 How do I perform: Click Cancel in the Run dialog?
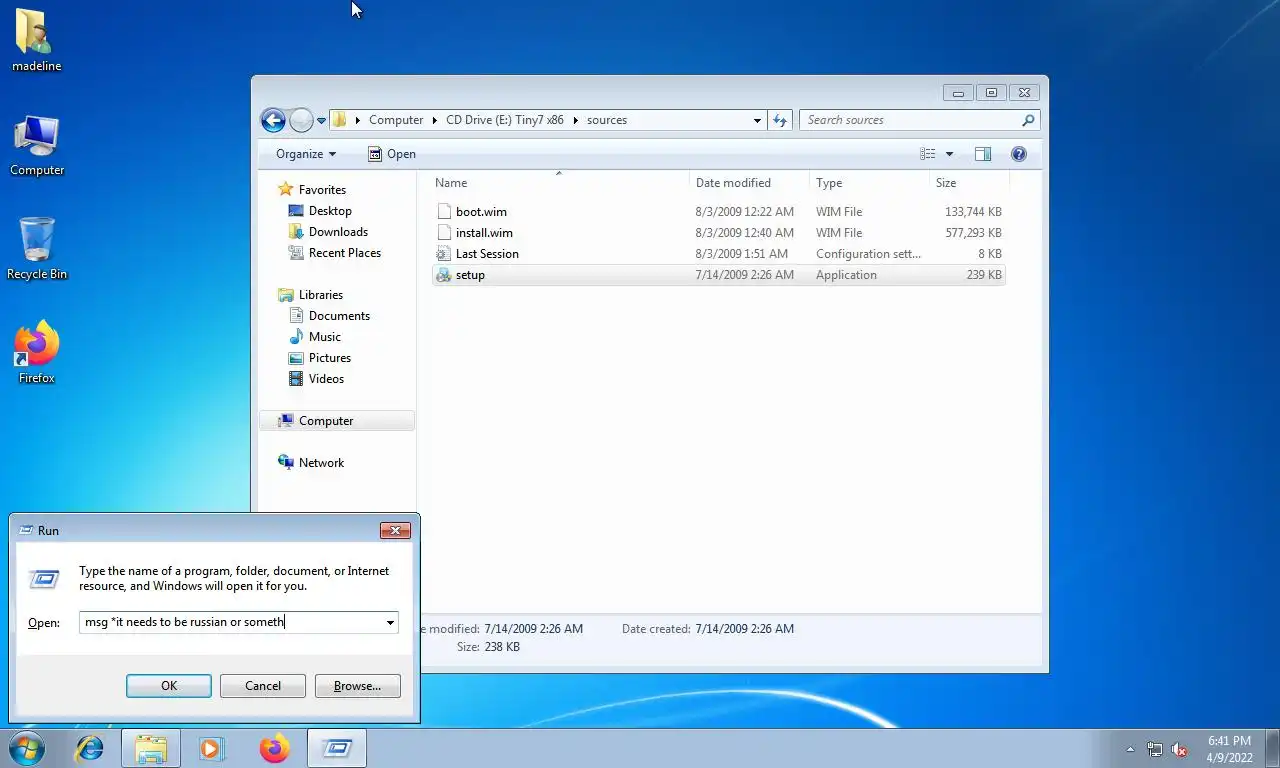tap(263, 686)
